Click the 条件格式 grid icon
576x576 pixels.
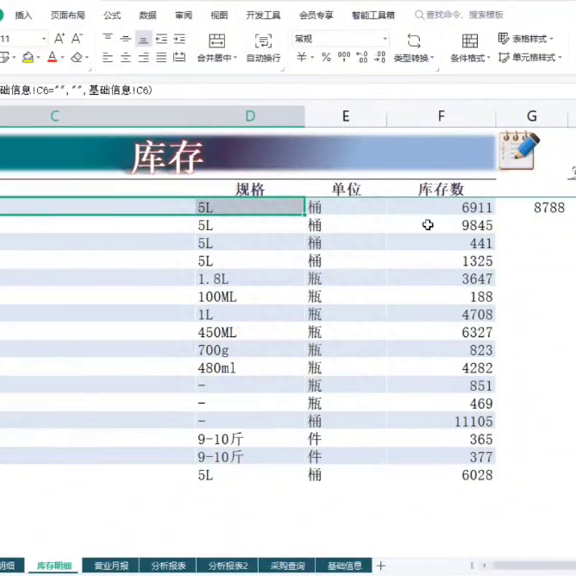[470, 40]
